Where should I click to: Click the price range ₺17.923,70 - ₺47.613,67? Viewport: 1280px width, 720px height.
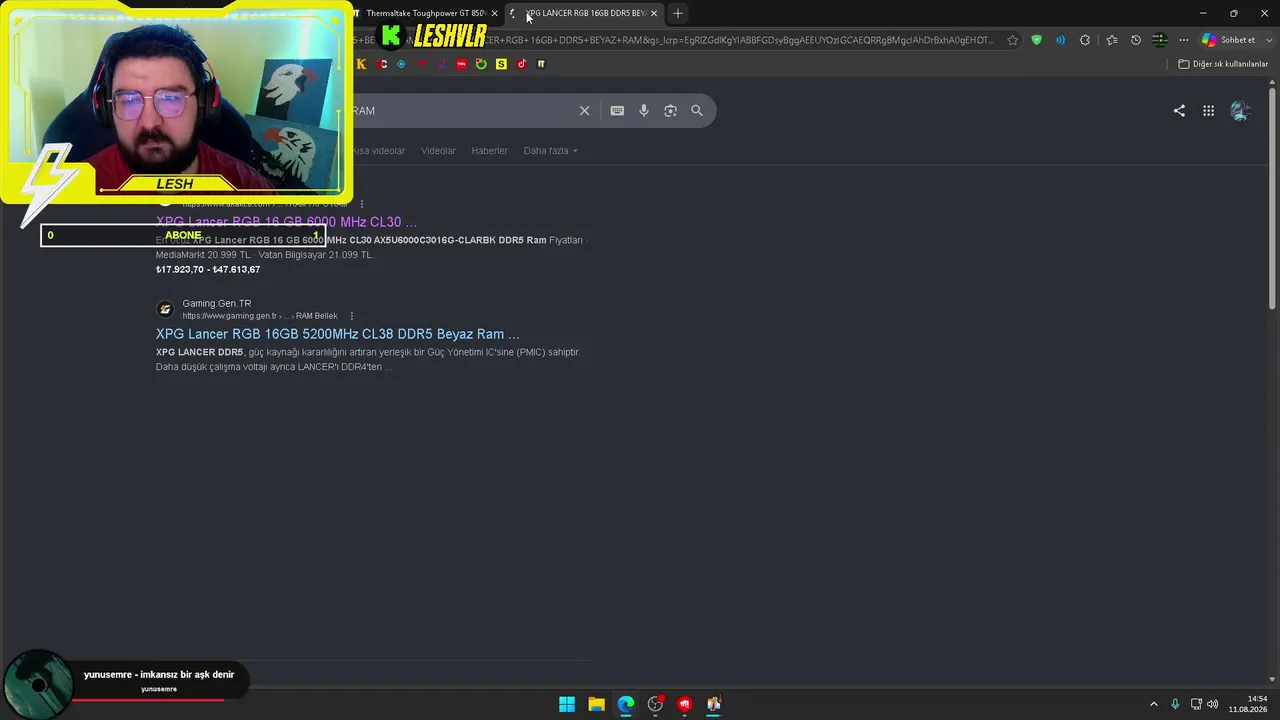pos(208,269)
